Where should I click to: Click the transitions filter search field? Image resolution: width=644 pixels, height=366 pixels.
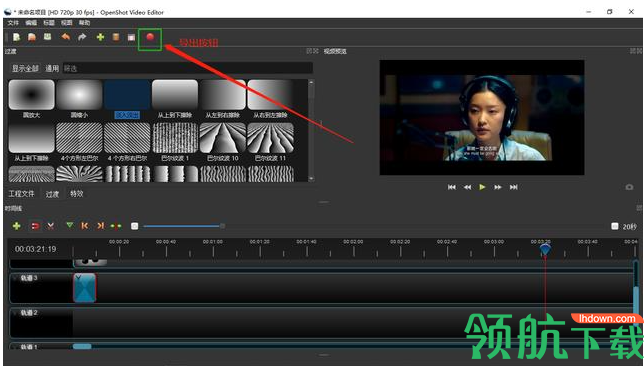pyautogui.click(x=188, y=69)
